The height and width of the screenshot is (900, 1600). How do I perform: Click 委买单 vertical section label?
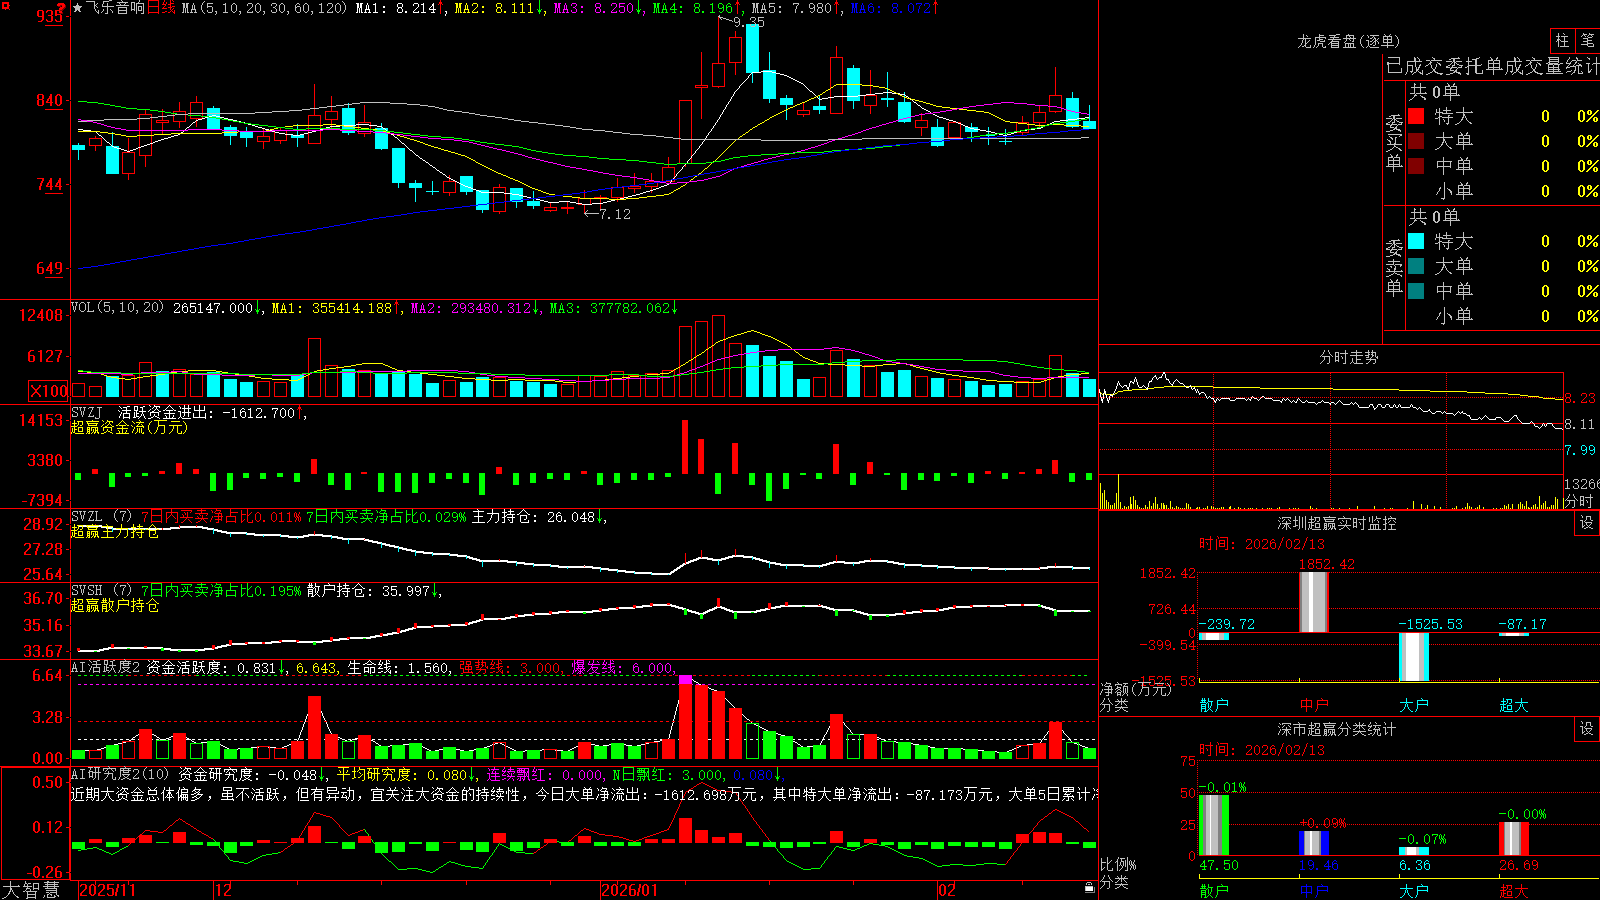pyautogui.click(x=1394, y=143)
